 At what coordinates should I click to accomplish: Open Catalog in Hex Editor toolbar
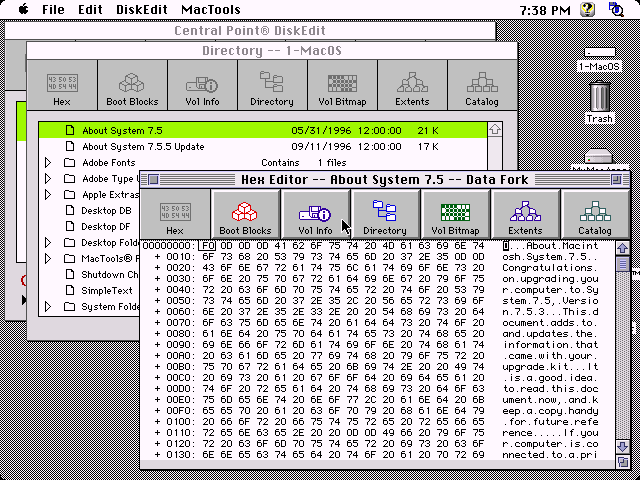click(595, 214)
